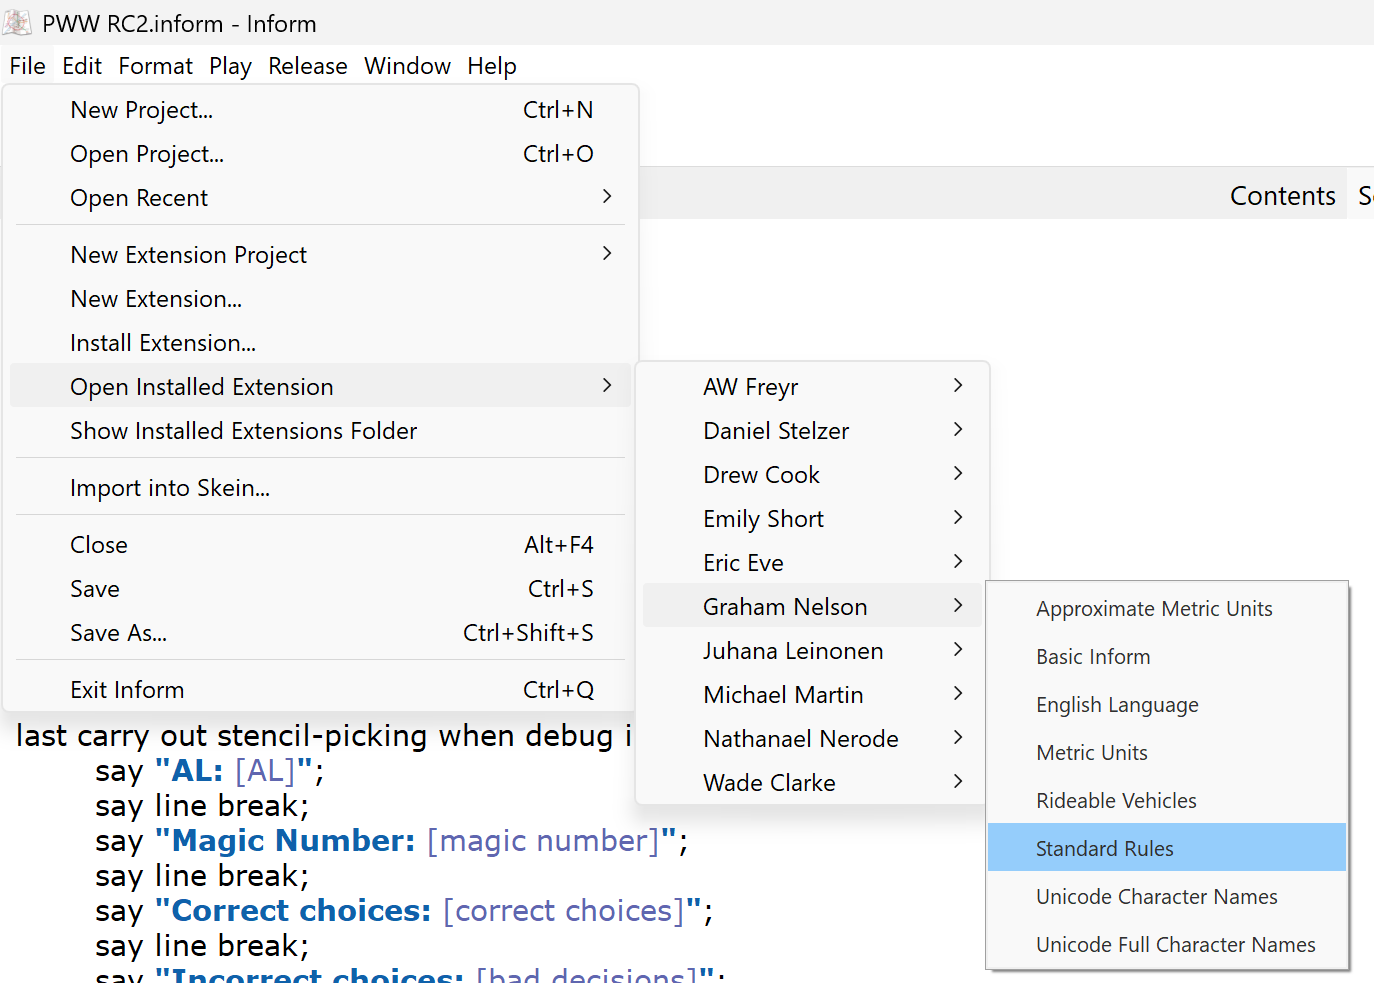Click Close in the File menu
The image size is (1374, 983).
coord(320,545)
